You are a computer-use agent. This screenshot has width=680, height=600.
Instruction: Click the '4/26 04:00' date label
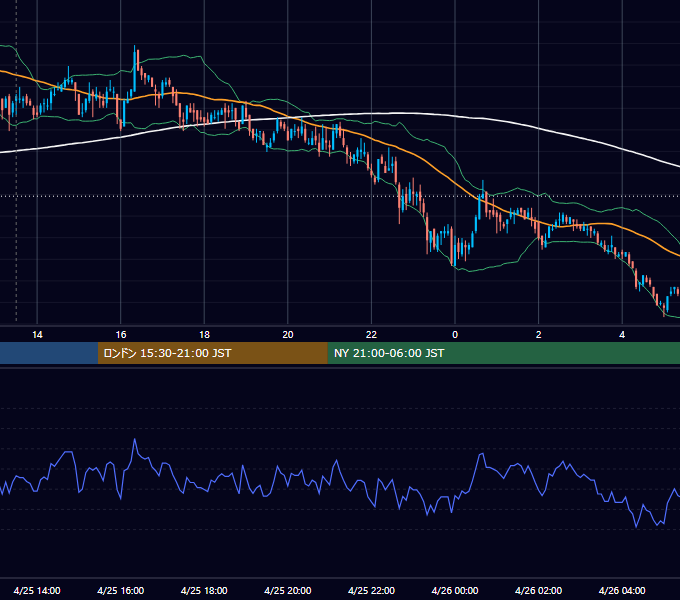point(622,590)
